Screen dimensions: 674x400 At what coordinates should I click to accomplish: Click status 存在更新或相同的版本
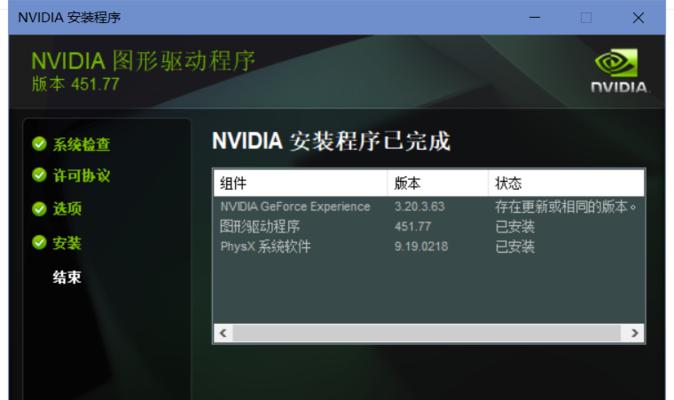(566, 207)
